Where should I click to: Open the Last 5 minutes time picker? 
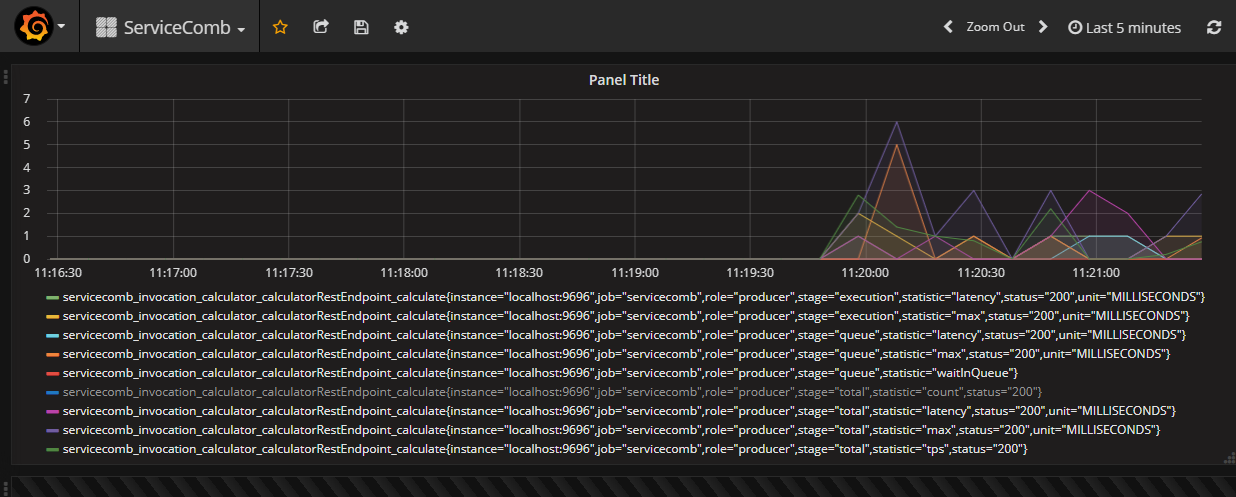(1124, 28)
